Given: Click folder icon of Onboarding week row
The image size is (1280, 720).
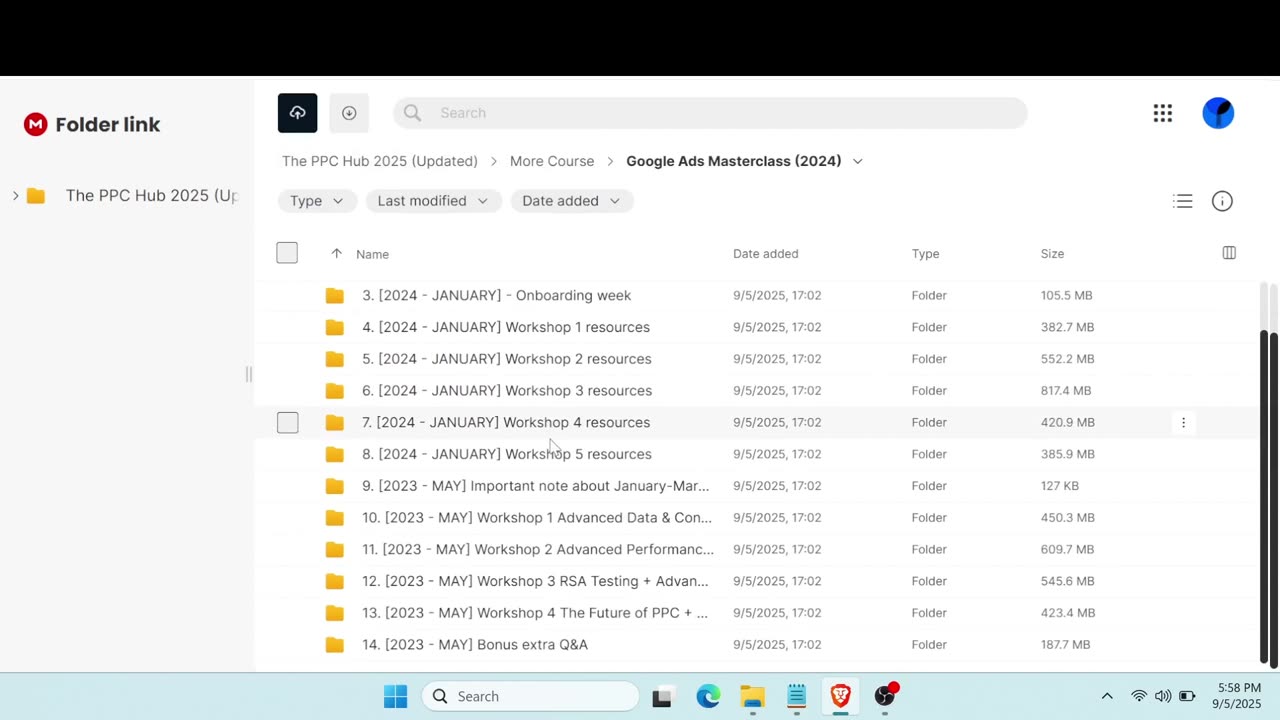Looking at the screenshot, I should coord(335,296).
